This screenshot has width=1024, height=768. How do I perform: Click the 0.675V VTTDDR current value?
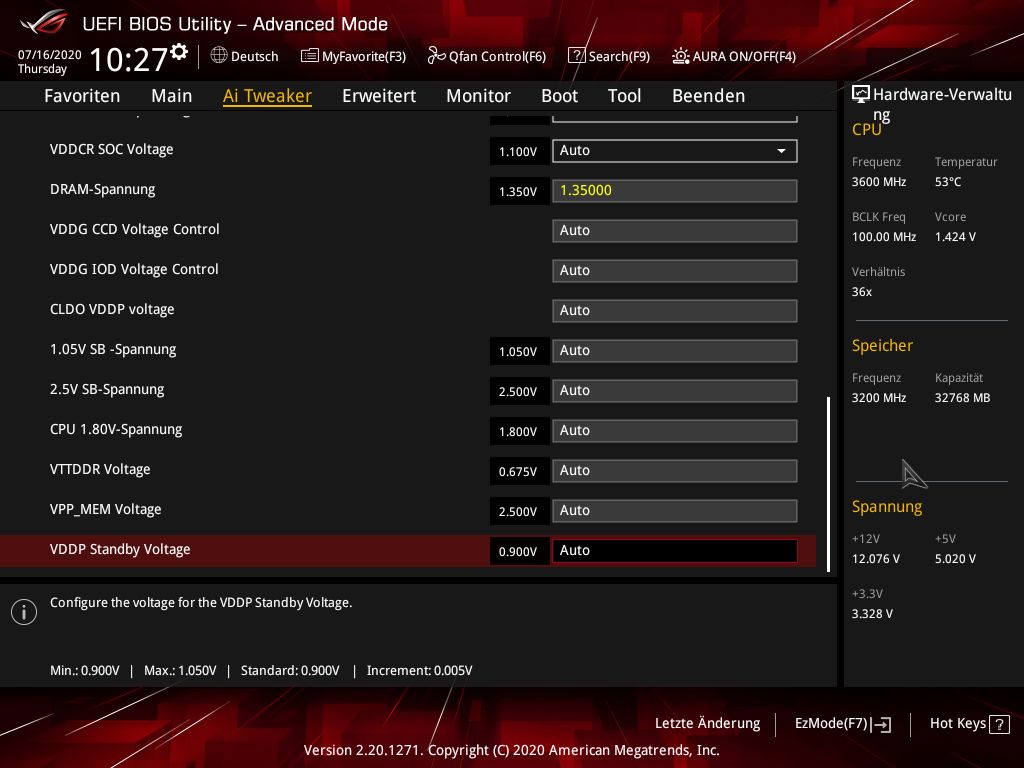519,471
